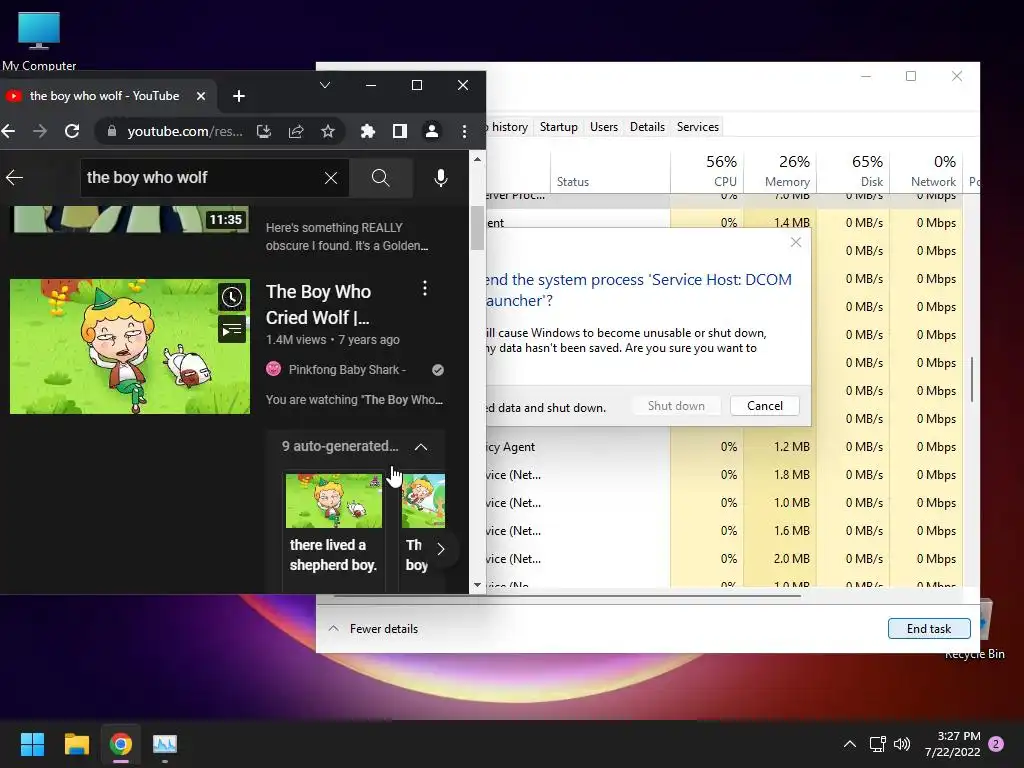Open Pinkfong Baby Shark channel link

(347, 370)
